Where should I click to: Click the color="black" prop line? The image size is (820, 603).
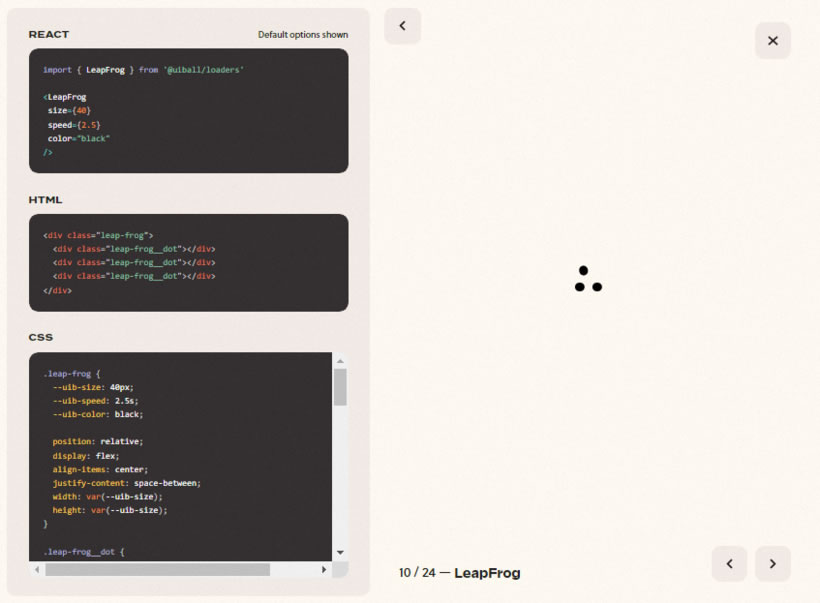coord(78,139)
